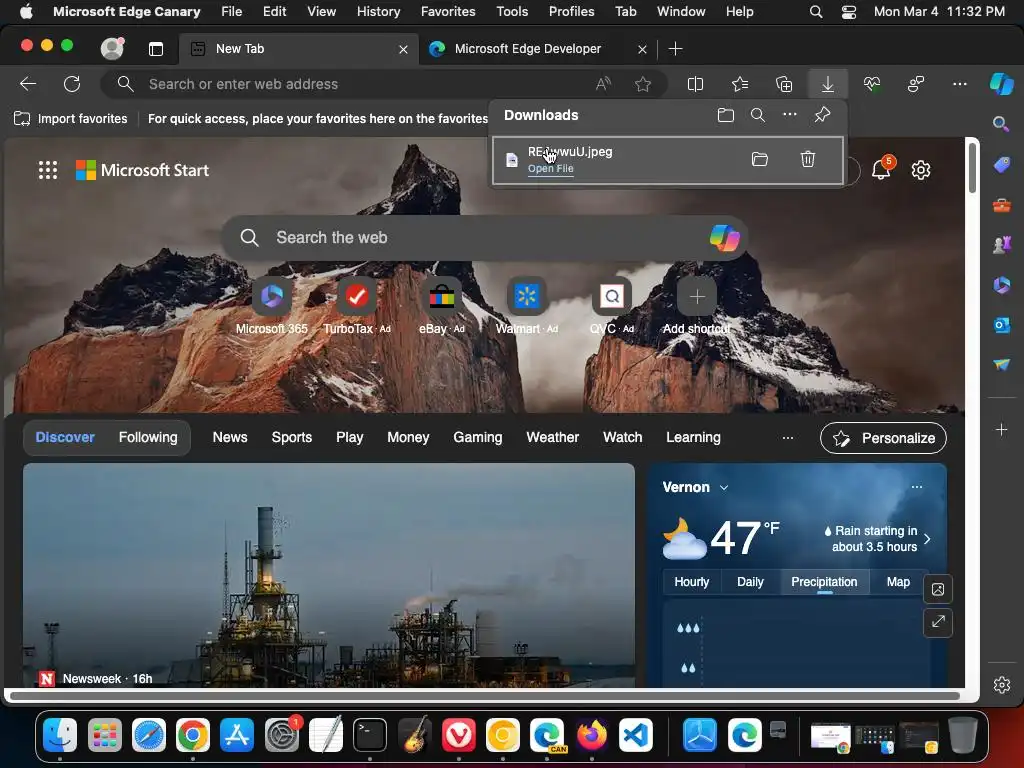This screenshot has width=1024, height=768.
Task: Open sidebar Outlook icon
Action: (1001, 325)
